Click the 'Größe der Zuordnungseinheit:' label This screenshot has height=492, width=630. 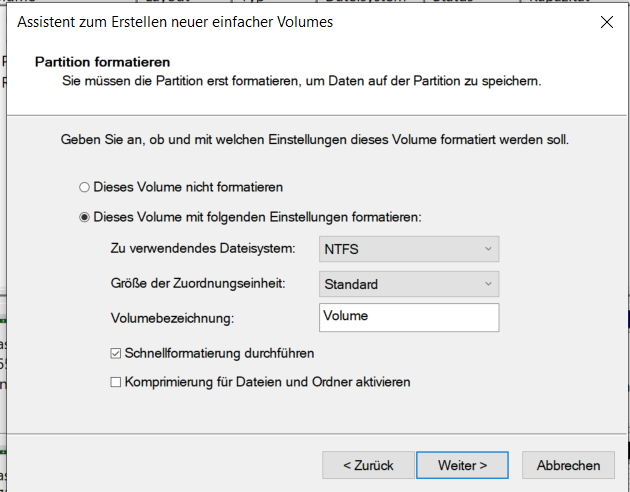coord(197,284)
